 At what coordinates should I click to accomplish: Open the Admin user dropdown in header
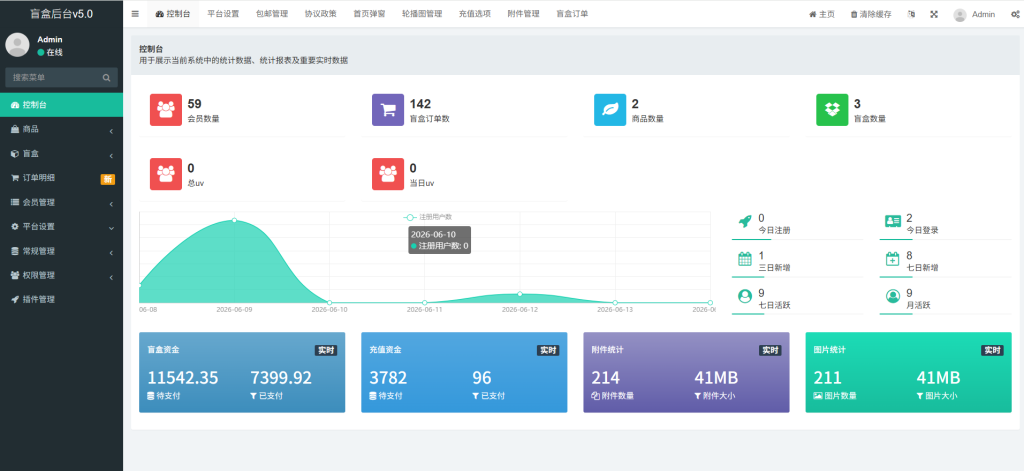pos(974,14)
